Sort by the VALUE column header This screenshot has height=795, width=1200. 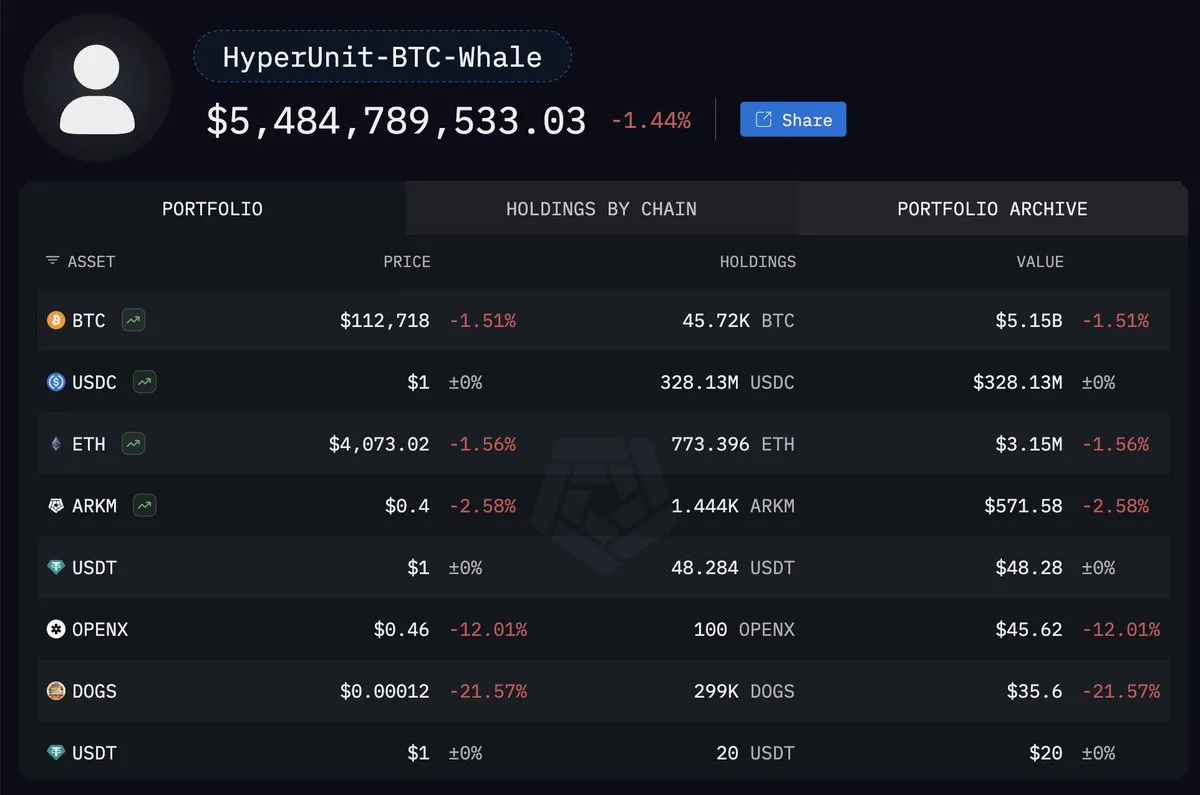point(1040,262)
